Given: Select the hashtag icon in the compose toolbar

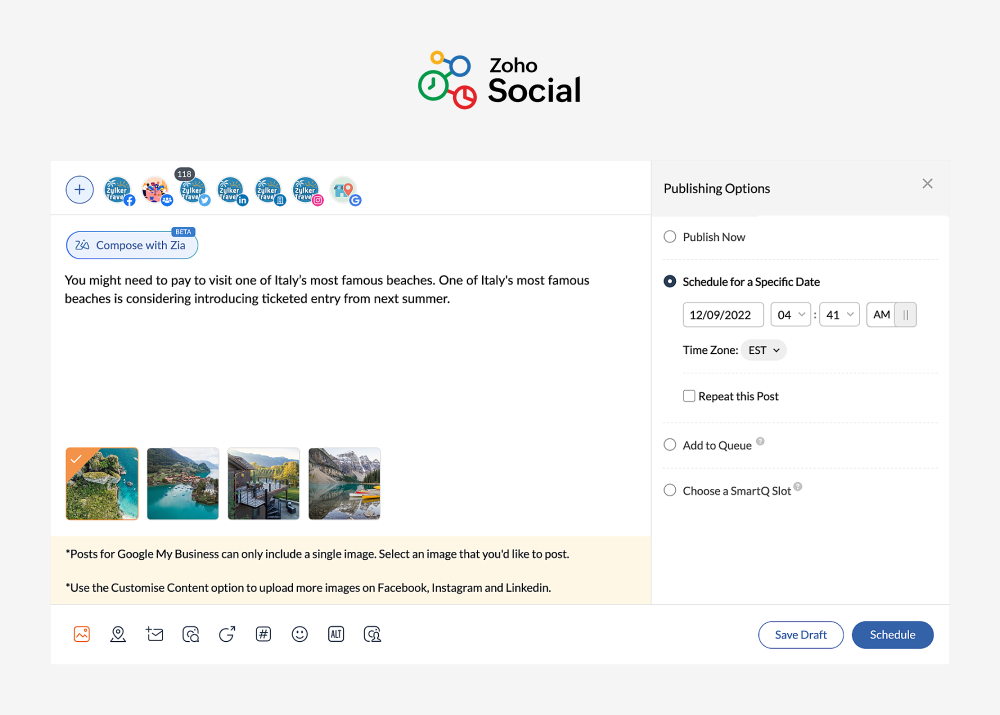Looking at the screenshot, I should (x=263, y=634).
